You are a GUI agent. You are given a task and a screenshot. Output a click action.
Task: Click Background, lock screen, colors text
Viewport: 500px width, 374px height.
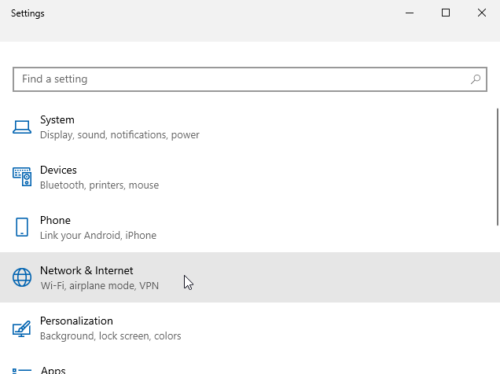pos(111,336)
